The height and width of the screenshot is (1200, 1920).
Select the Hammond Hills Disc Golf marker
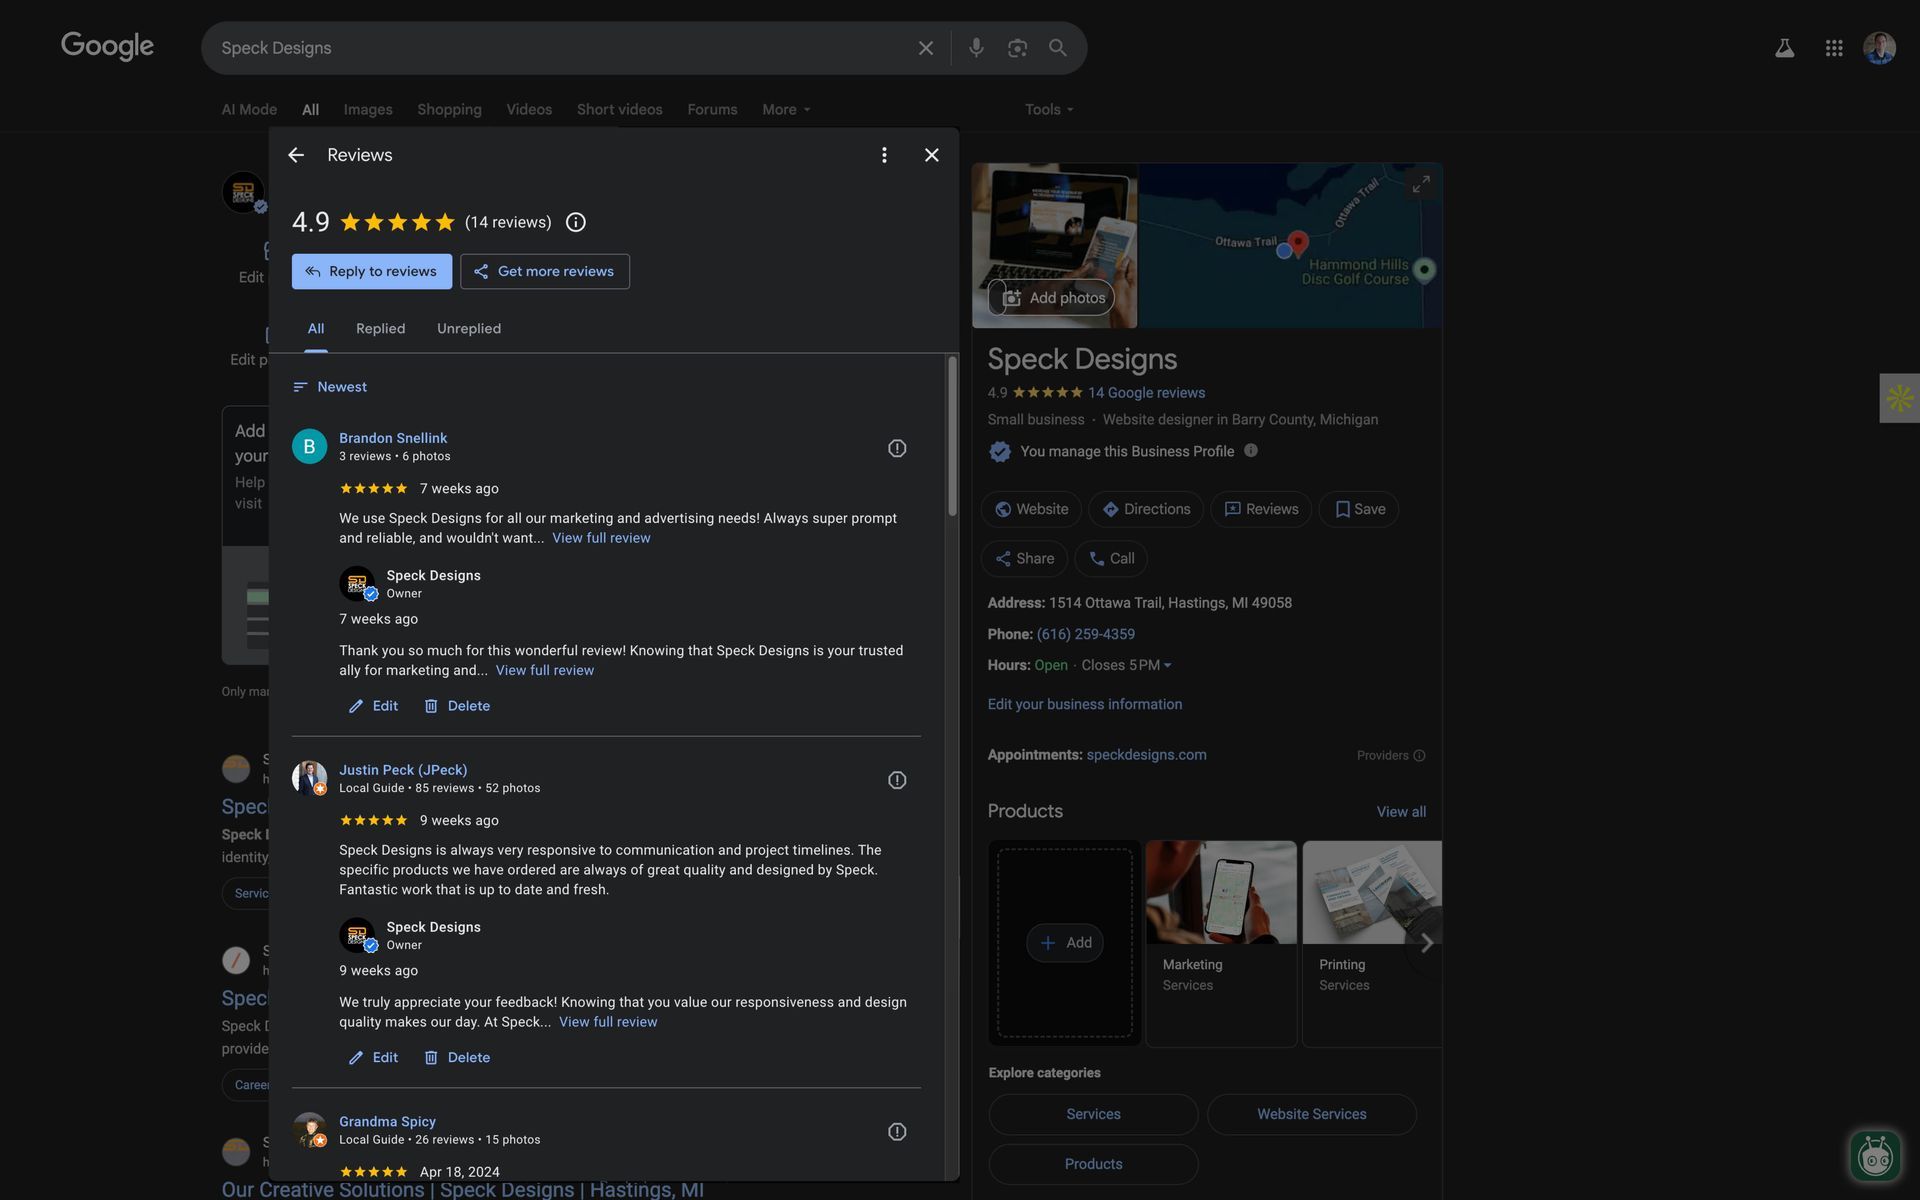pos(1425,269)
